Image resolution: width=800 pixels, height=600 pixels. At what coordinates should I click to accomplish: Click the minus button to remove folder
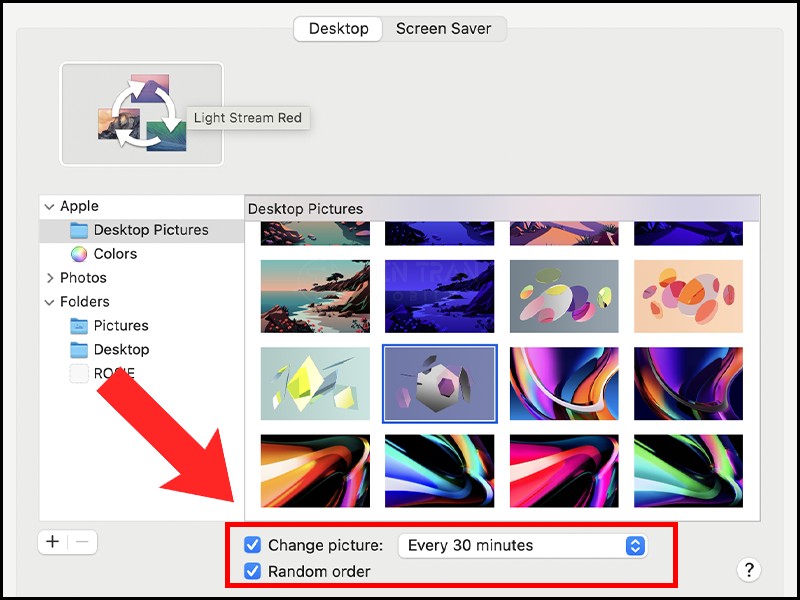pos(82,542)
